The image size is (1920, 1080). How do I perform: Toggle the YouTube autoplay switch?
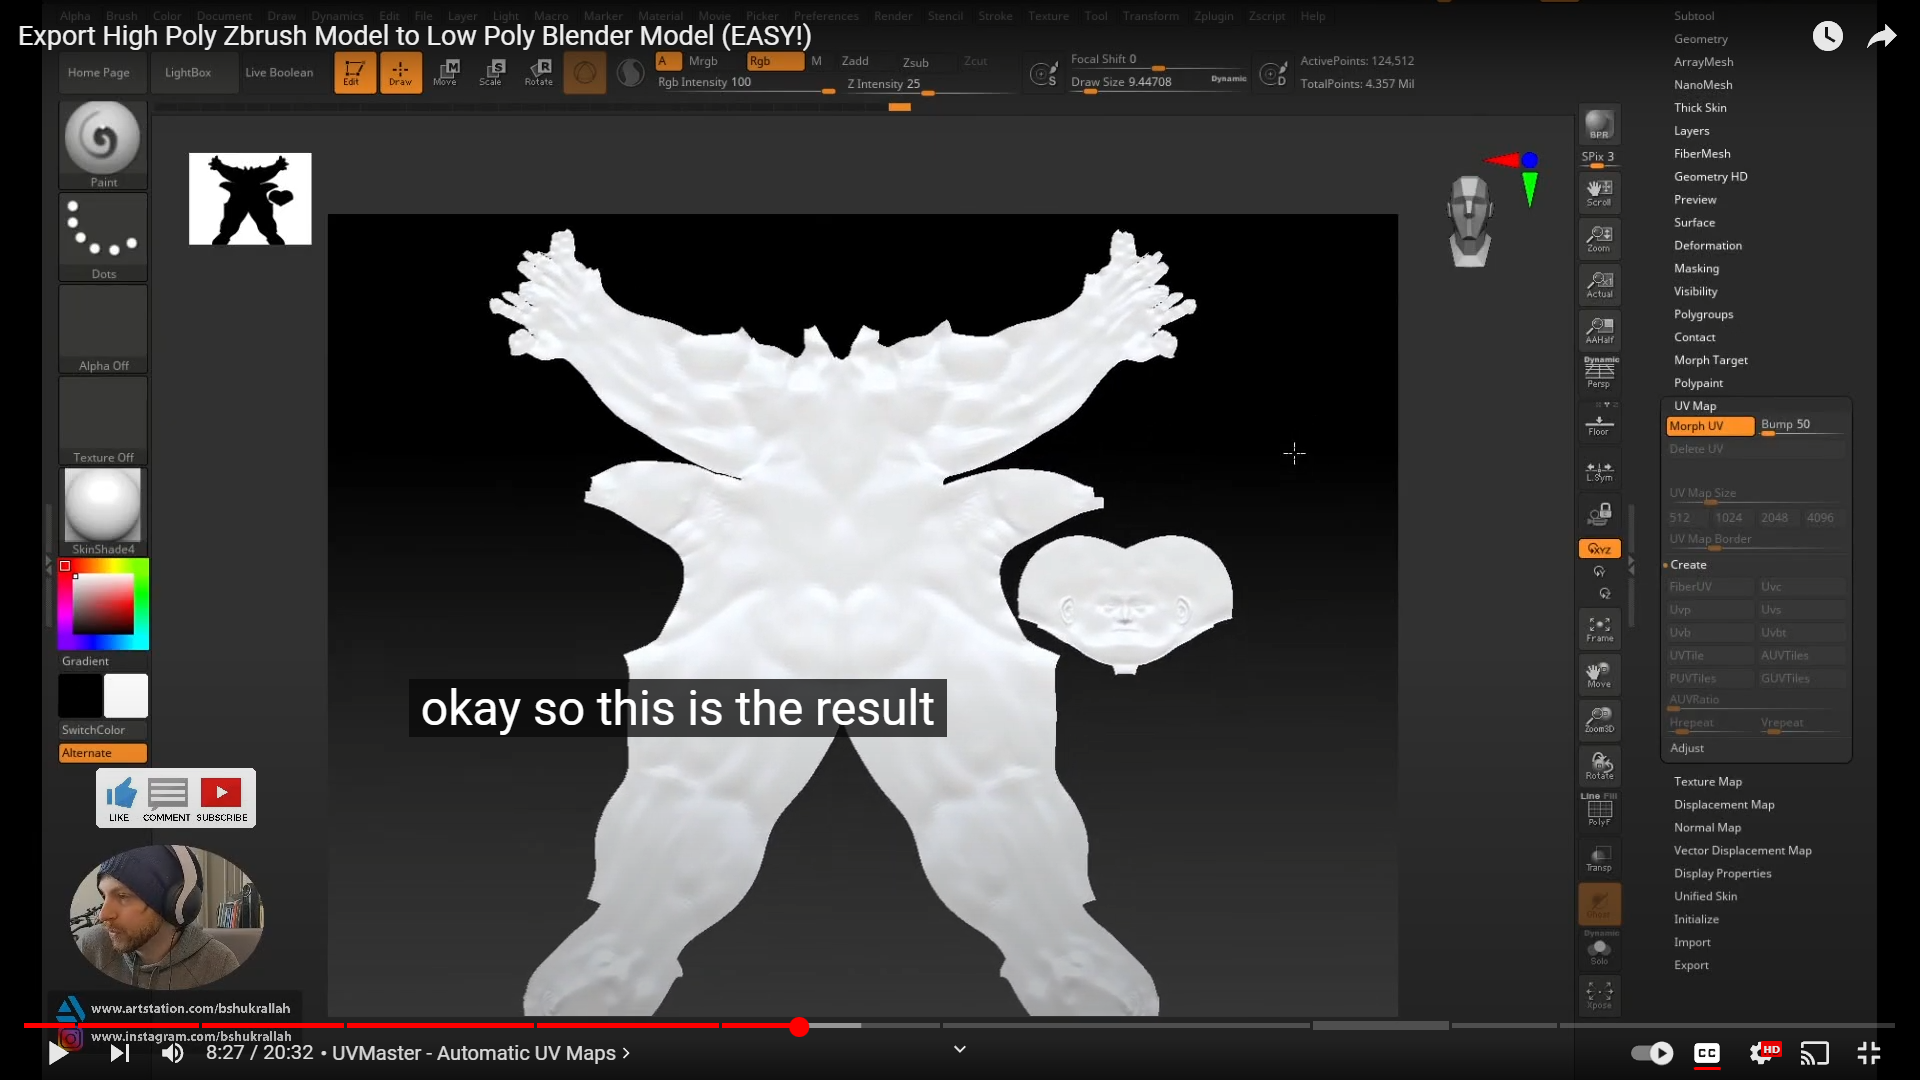pyautogui.click(x=1651, y=1053)
